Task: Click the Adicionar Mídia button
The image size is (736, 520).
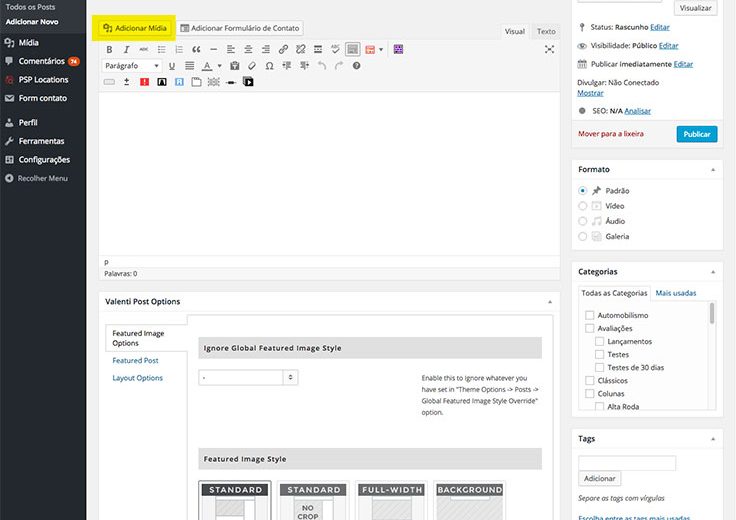Action: (135, 28)
